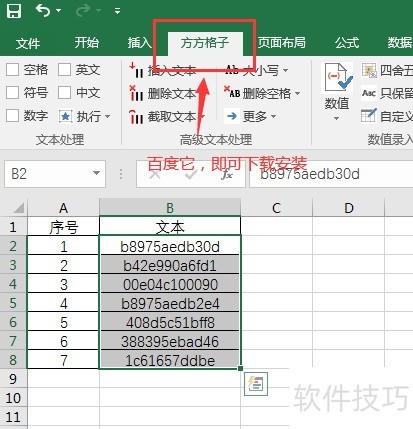Screen dimensions: 413x429
Task: Click cell containing b8975aedb2e4
Action: [170, 303]
